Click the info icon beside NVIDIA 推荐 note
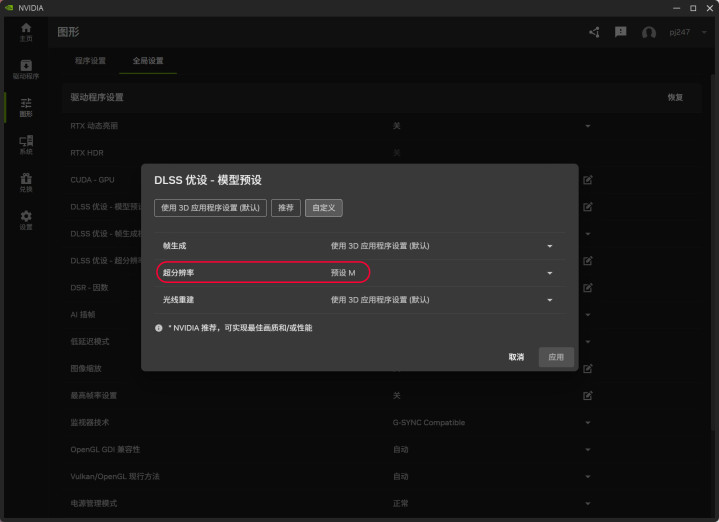 pyautogui.click(x=159, y=328)
